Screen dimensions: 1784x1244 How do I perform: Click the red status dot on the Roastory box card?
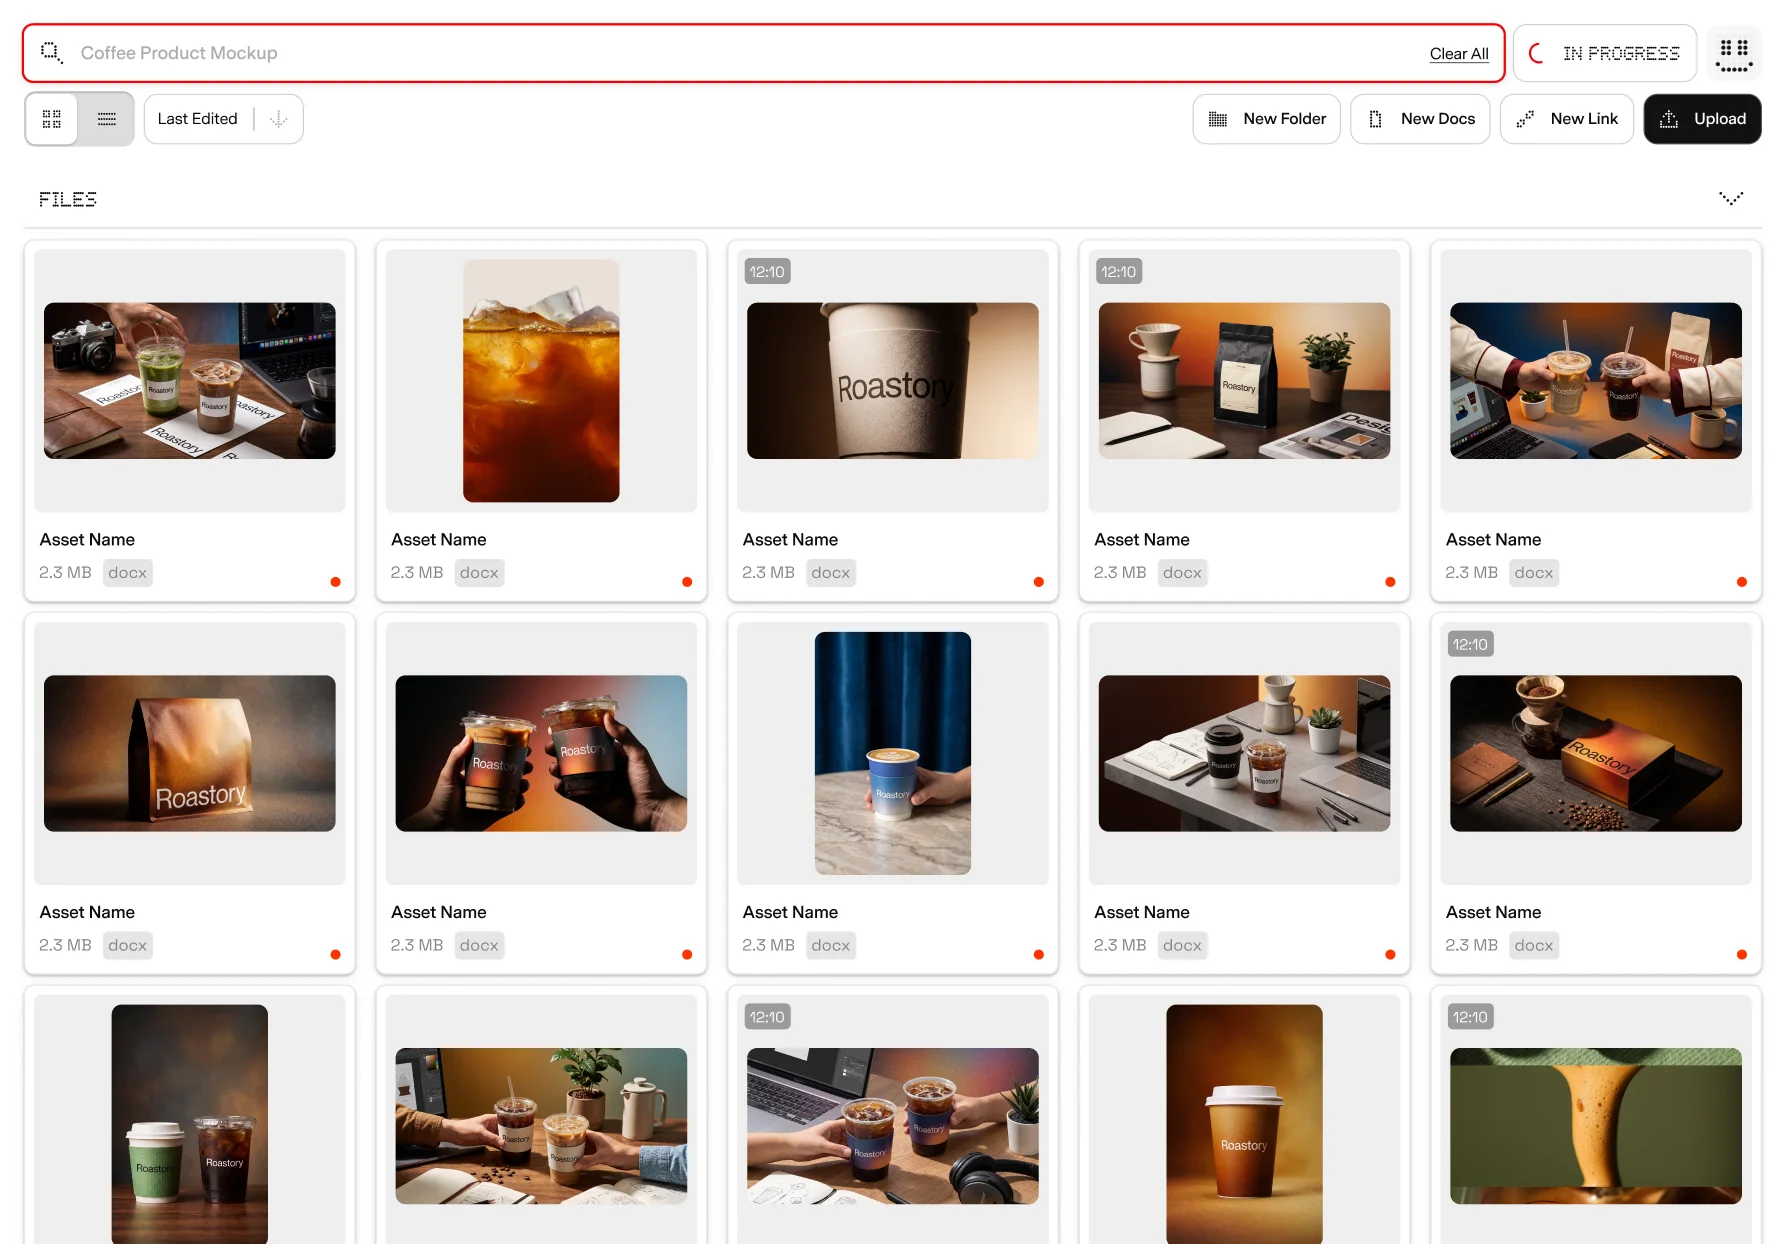click(x=1742, y=954)
